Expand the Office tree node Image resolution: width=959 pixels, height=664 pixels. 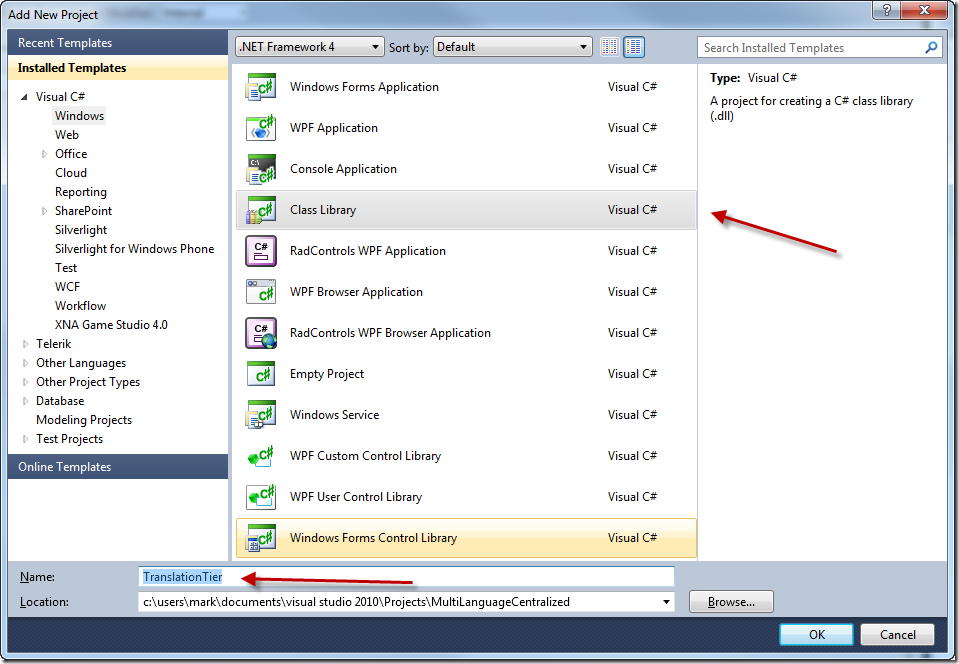(44, 154)
